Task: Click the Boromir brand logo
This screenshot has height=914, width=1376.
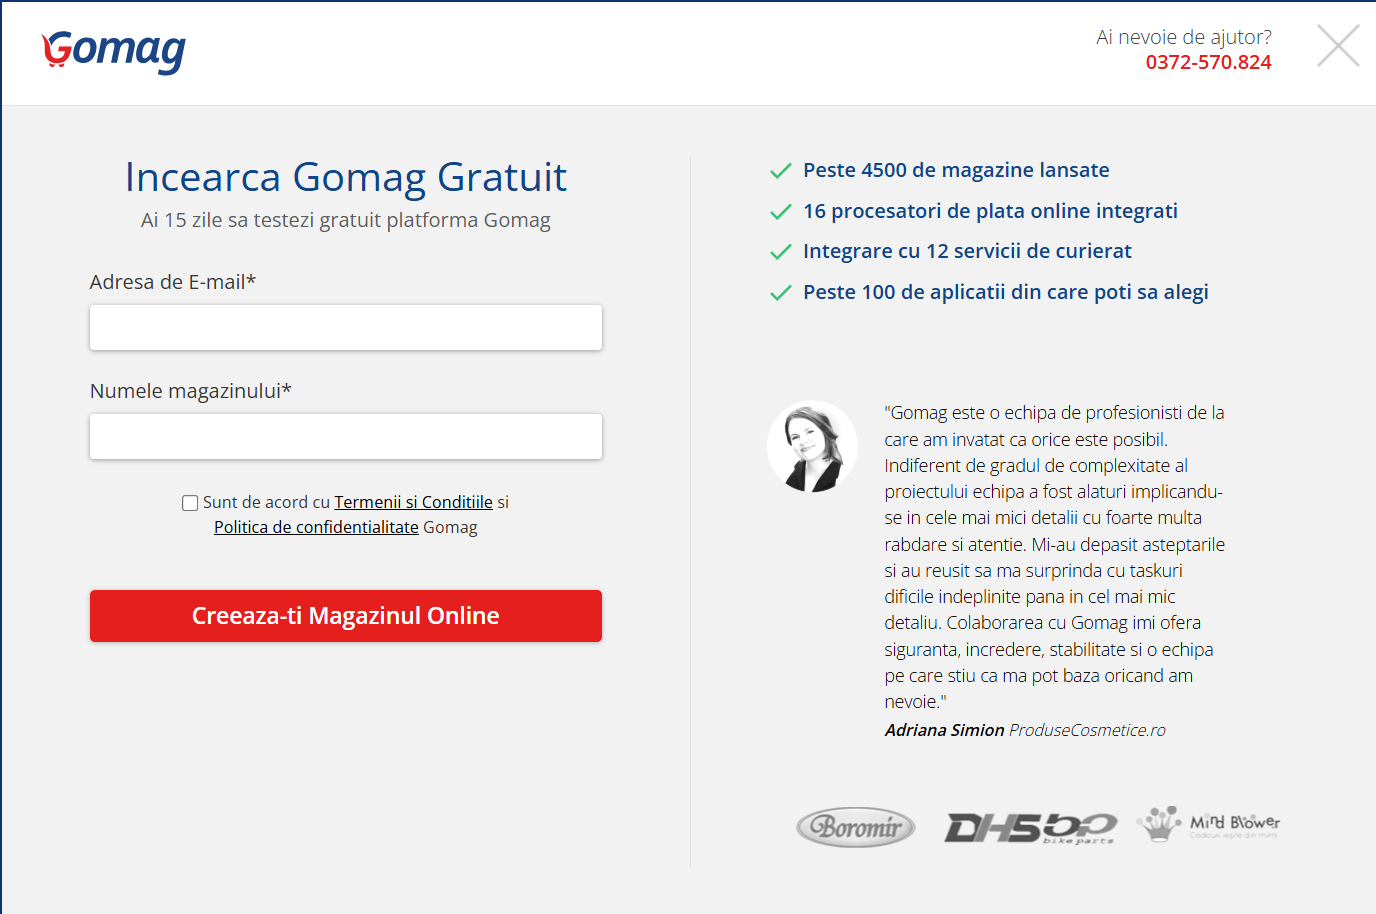Action: click(856, 827)
